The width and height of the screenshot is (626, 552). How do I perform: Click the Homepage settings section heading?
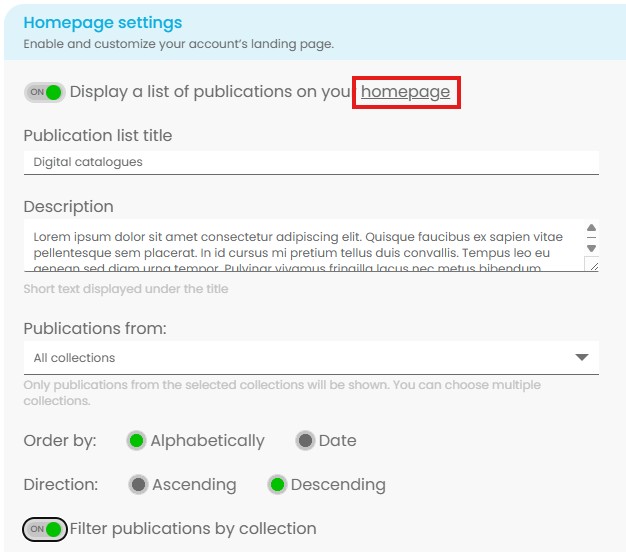(103, 22)
